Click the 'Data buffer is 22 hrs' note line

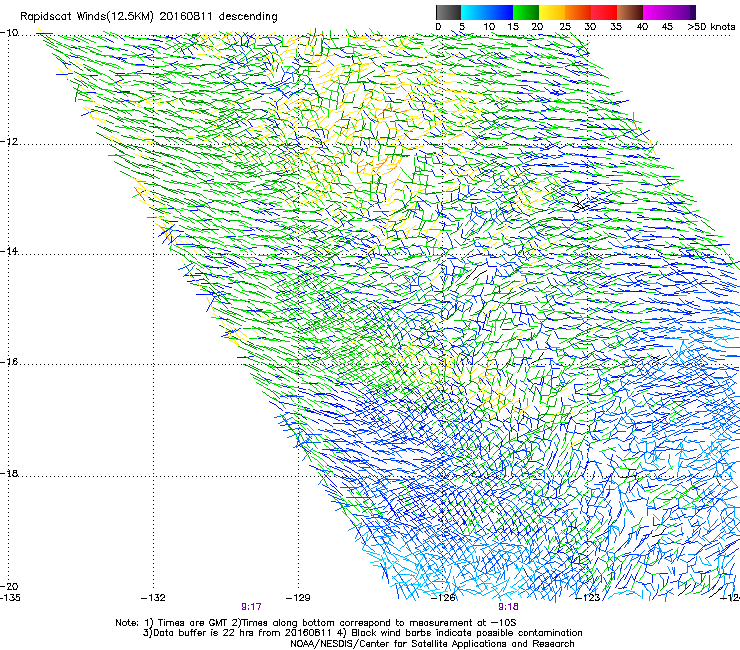pos(362,633)
